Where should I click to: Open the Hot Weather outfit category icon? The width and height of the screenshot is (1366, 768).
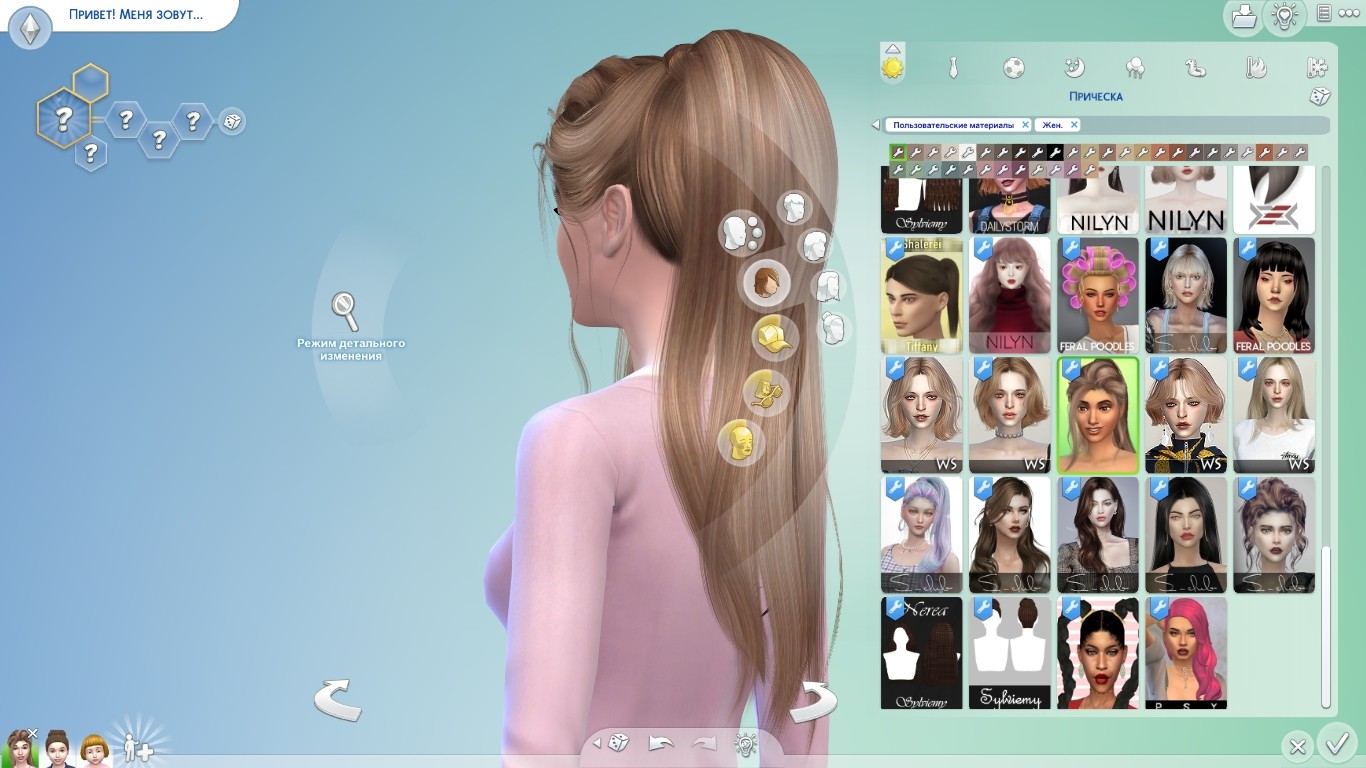(1256, 68)
